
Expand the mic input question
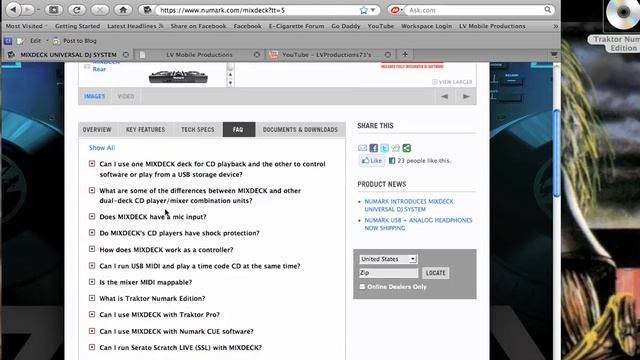tap(92, 216)
